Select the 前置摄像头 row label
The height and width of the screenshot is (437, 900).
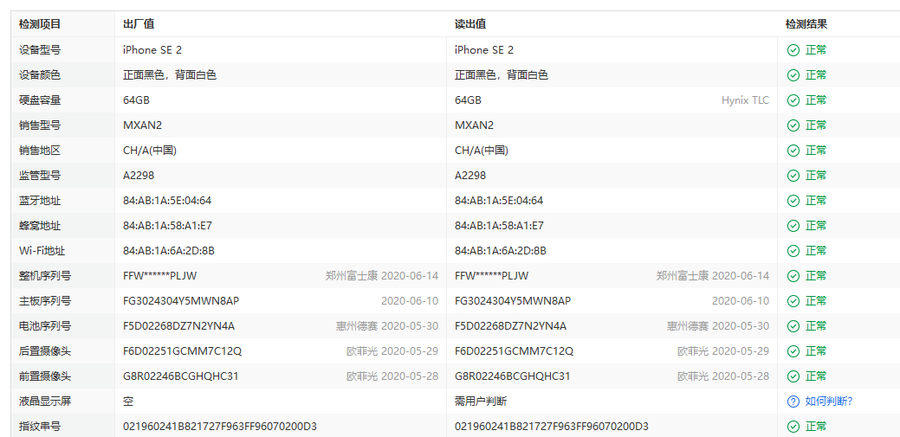45,376
